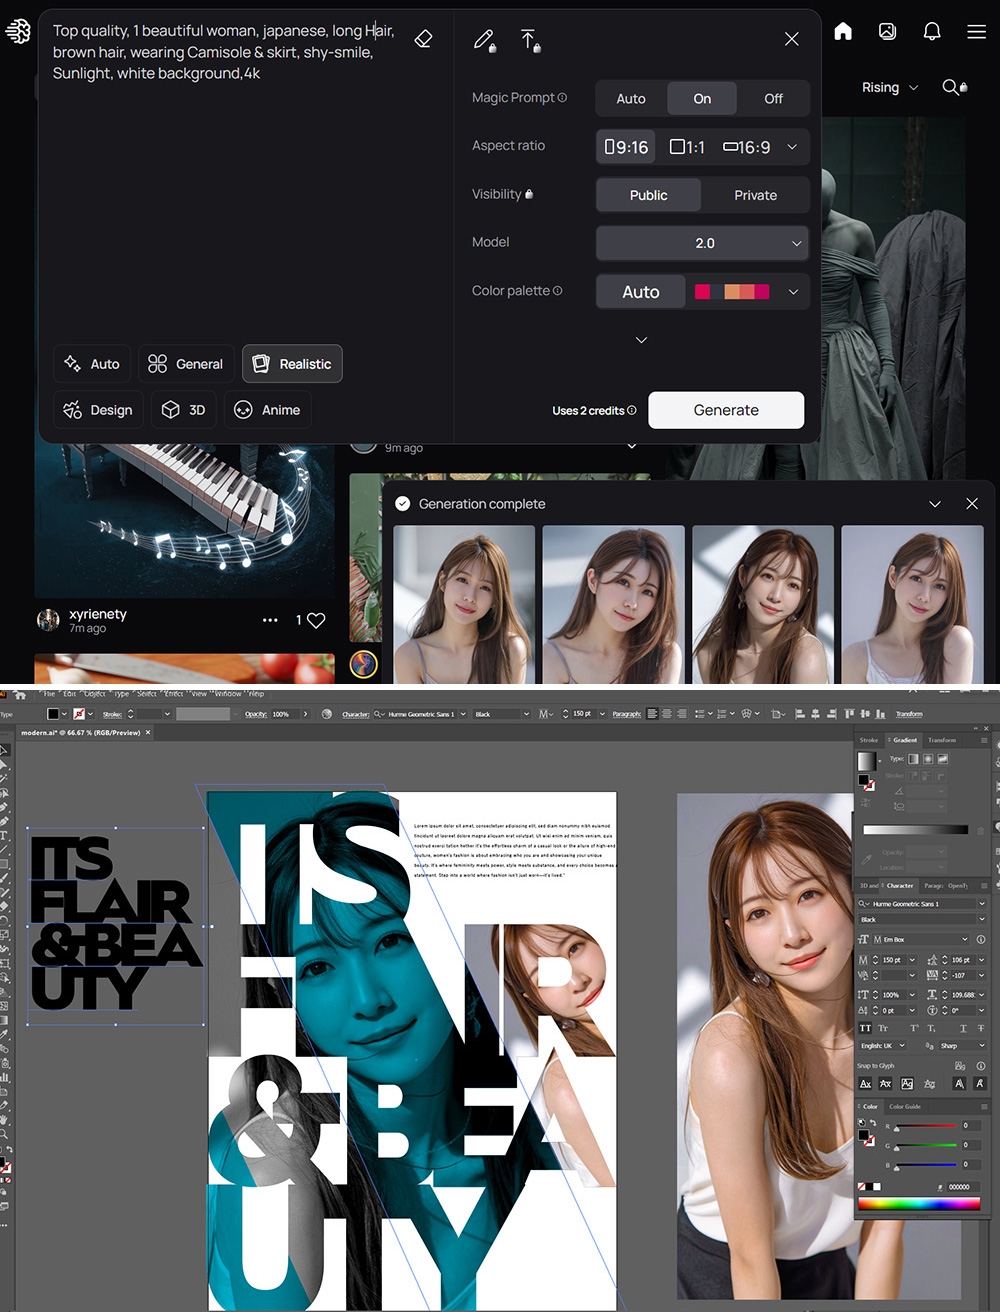The width and height of the screenshot is (1000, 1312).
Task: Set Magic Prompt to Auto
Action: pyautogui.click(x=631, y=99)
